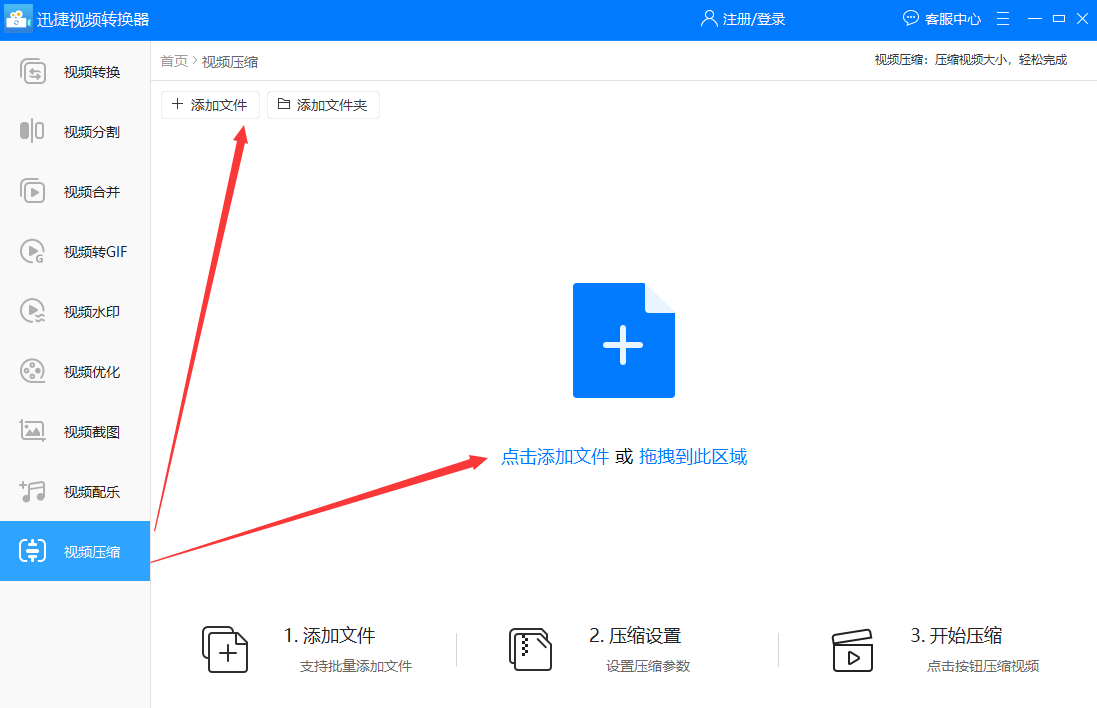Select the 视频分割 menu label
Viewport: 1097px width, 708px height.
[x=92, y=132]
